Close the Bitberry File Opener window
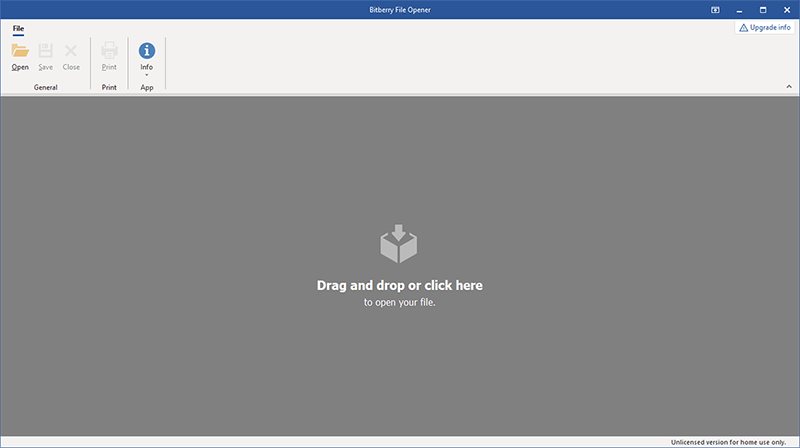Image resolution: width=800 pixels, height=448 pixels. 787,10
